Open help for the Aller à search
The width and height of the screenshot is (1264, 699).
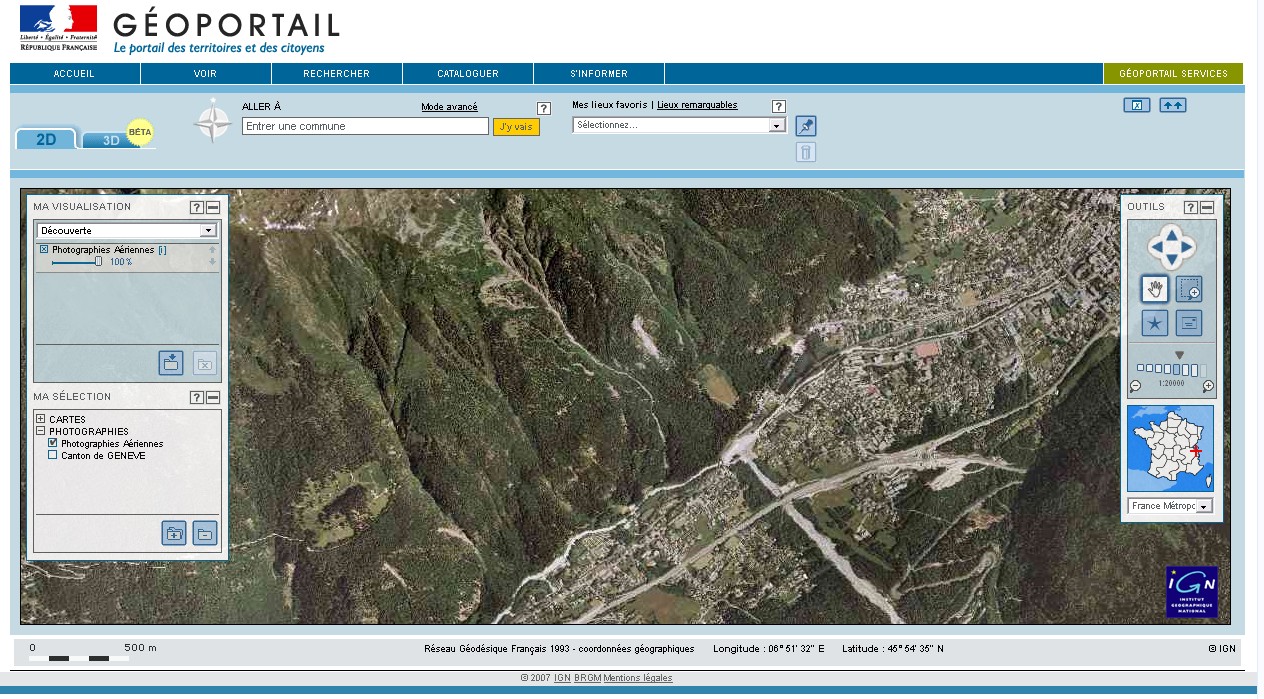tap(544, 108)
